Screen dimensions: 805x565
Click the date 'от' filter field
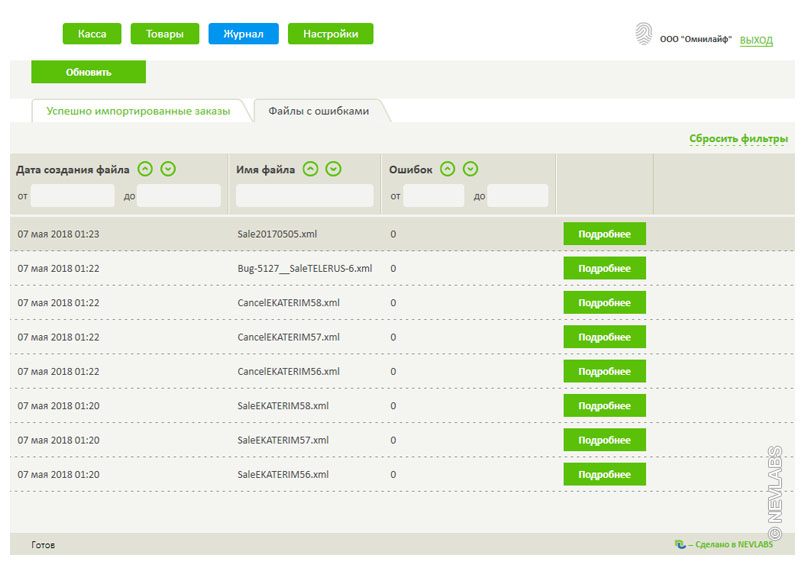pos(72,196)
